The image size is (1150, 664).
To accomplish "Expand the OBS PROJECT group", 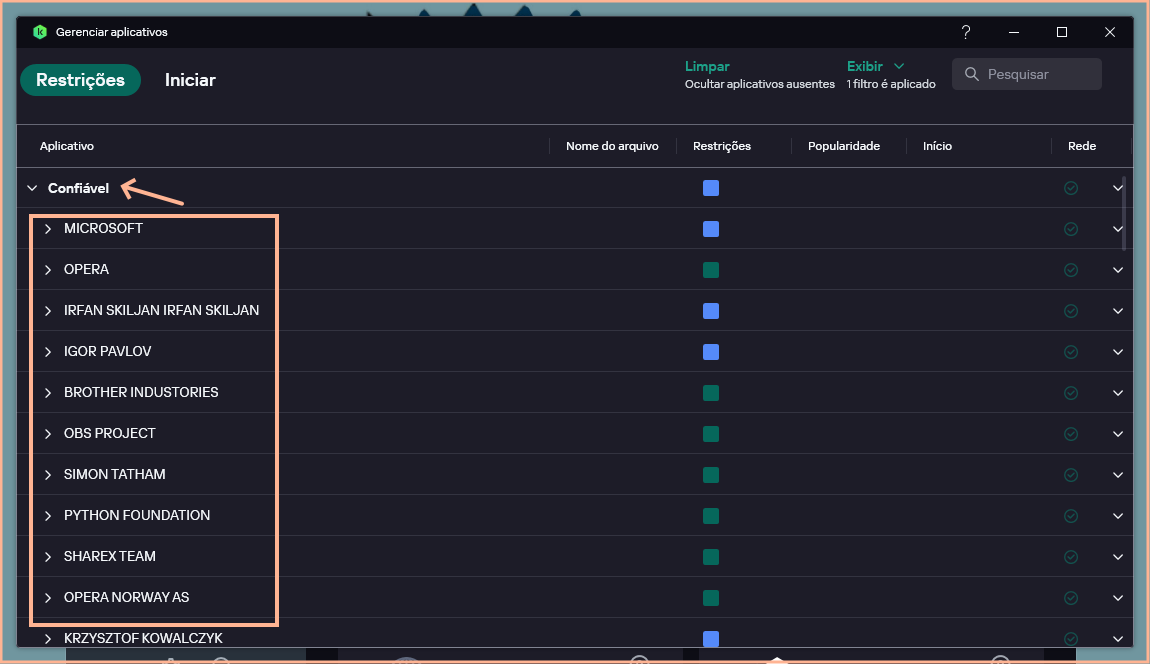I will pyautogui.click(x=48, y=434).
